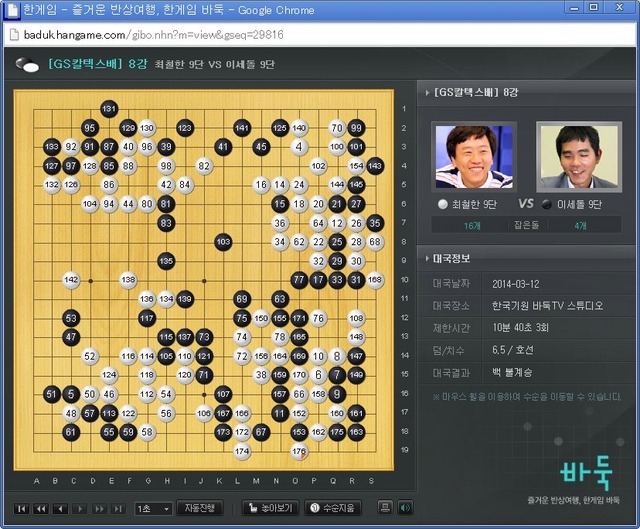
Task: Click black stone 143 at the right edge
Action: point(375,166)
